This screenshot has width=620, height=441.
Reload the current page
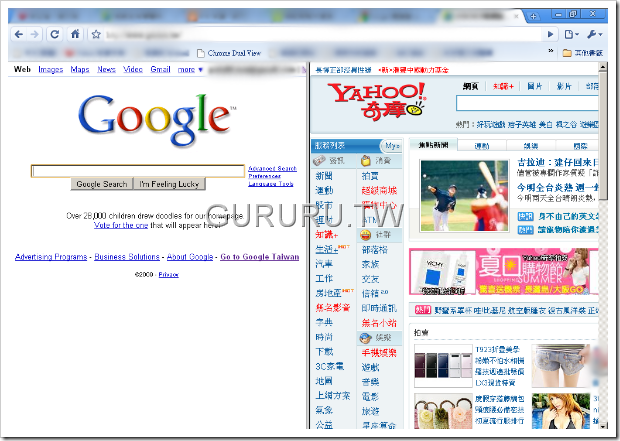tap(55, 34)
